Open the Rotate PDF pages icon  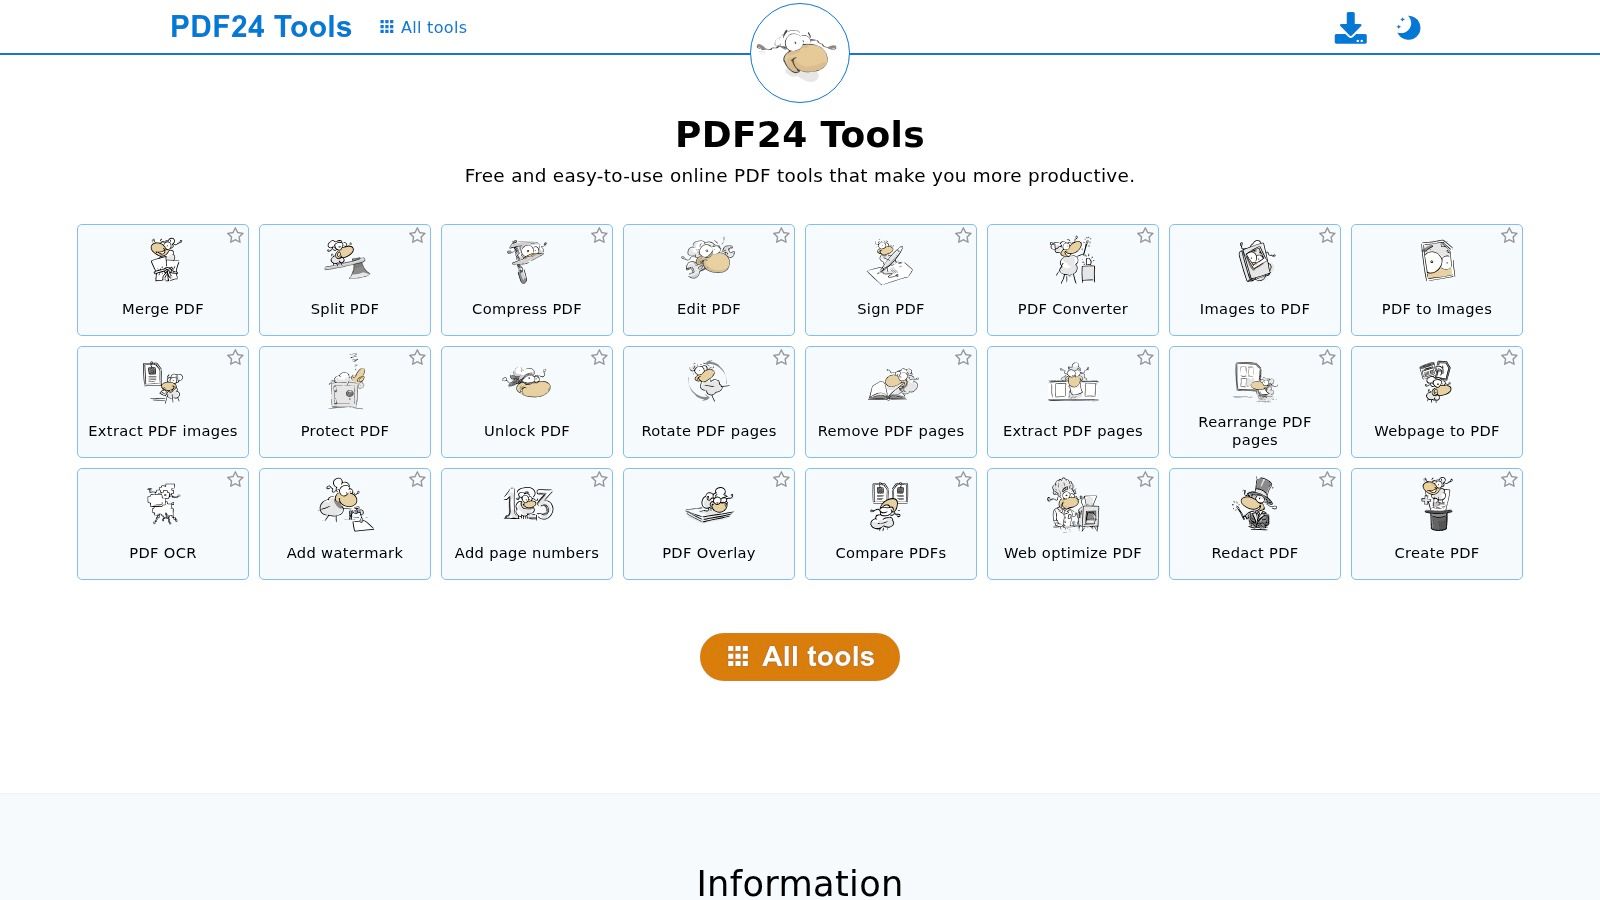(709, 381)
